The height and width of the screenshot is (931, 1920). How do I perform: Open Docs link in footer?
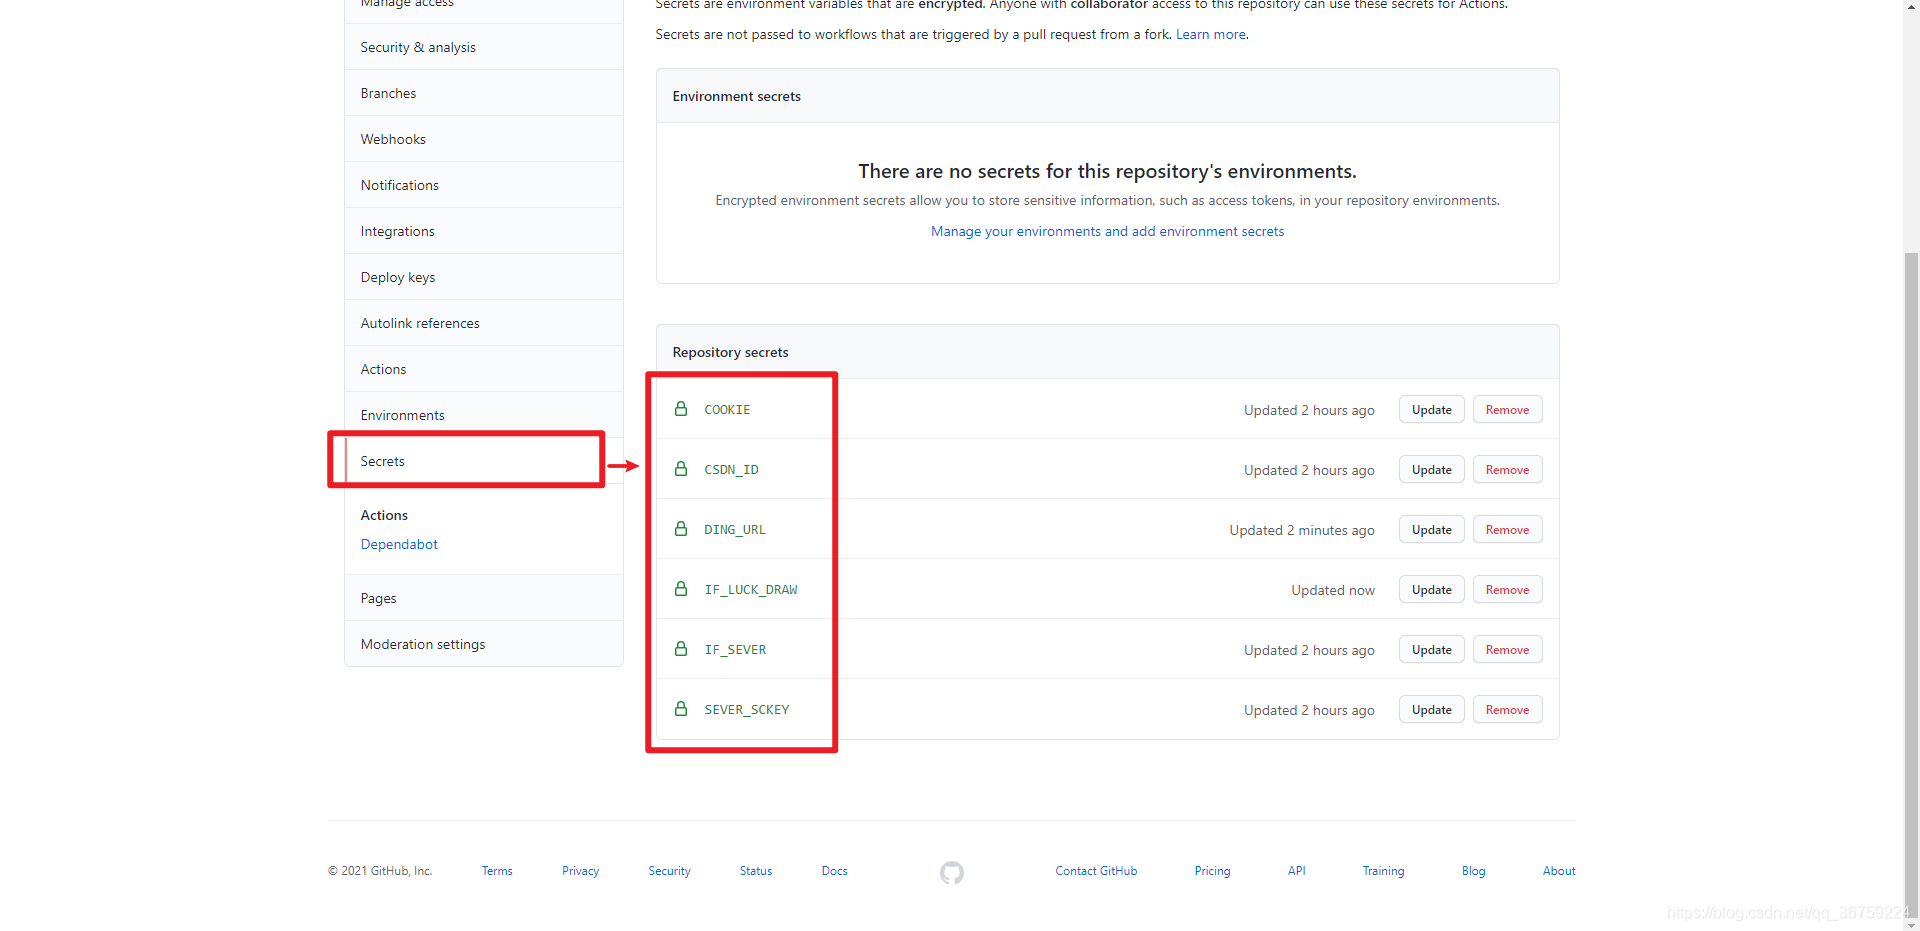[835, 871]
